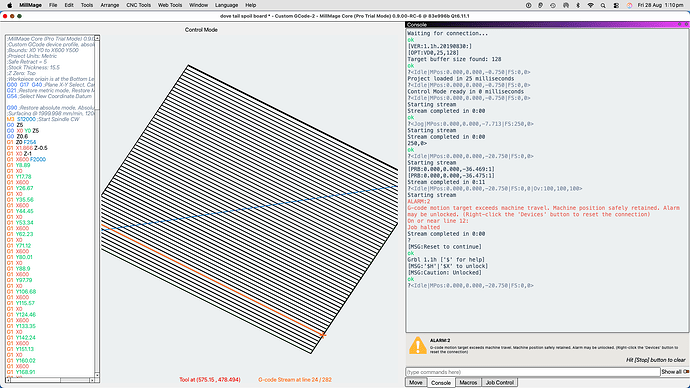Switch to the Macros tab
The width and height of the screenshot is (690, 388).
468,382
